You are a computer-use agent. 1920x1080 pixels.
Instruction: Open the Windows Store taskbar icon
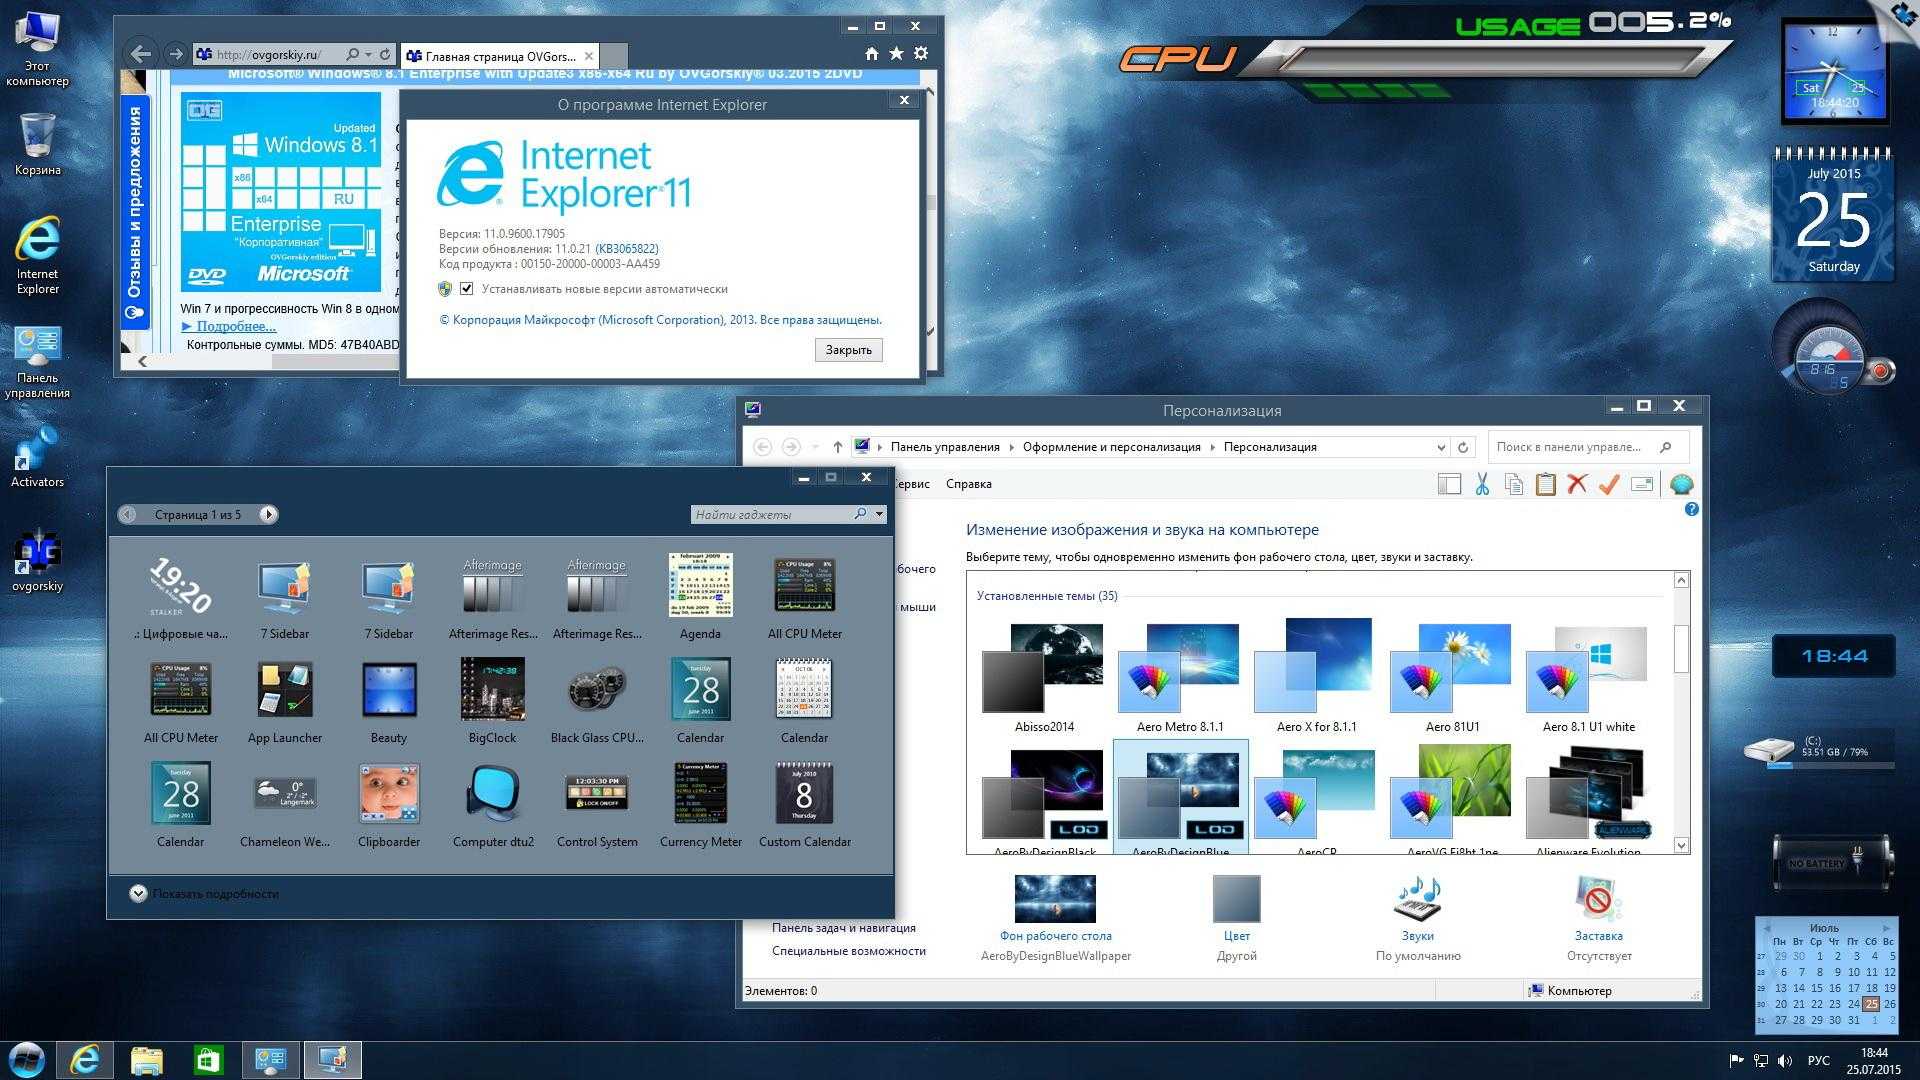tap(208, 1059)
